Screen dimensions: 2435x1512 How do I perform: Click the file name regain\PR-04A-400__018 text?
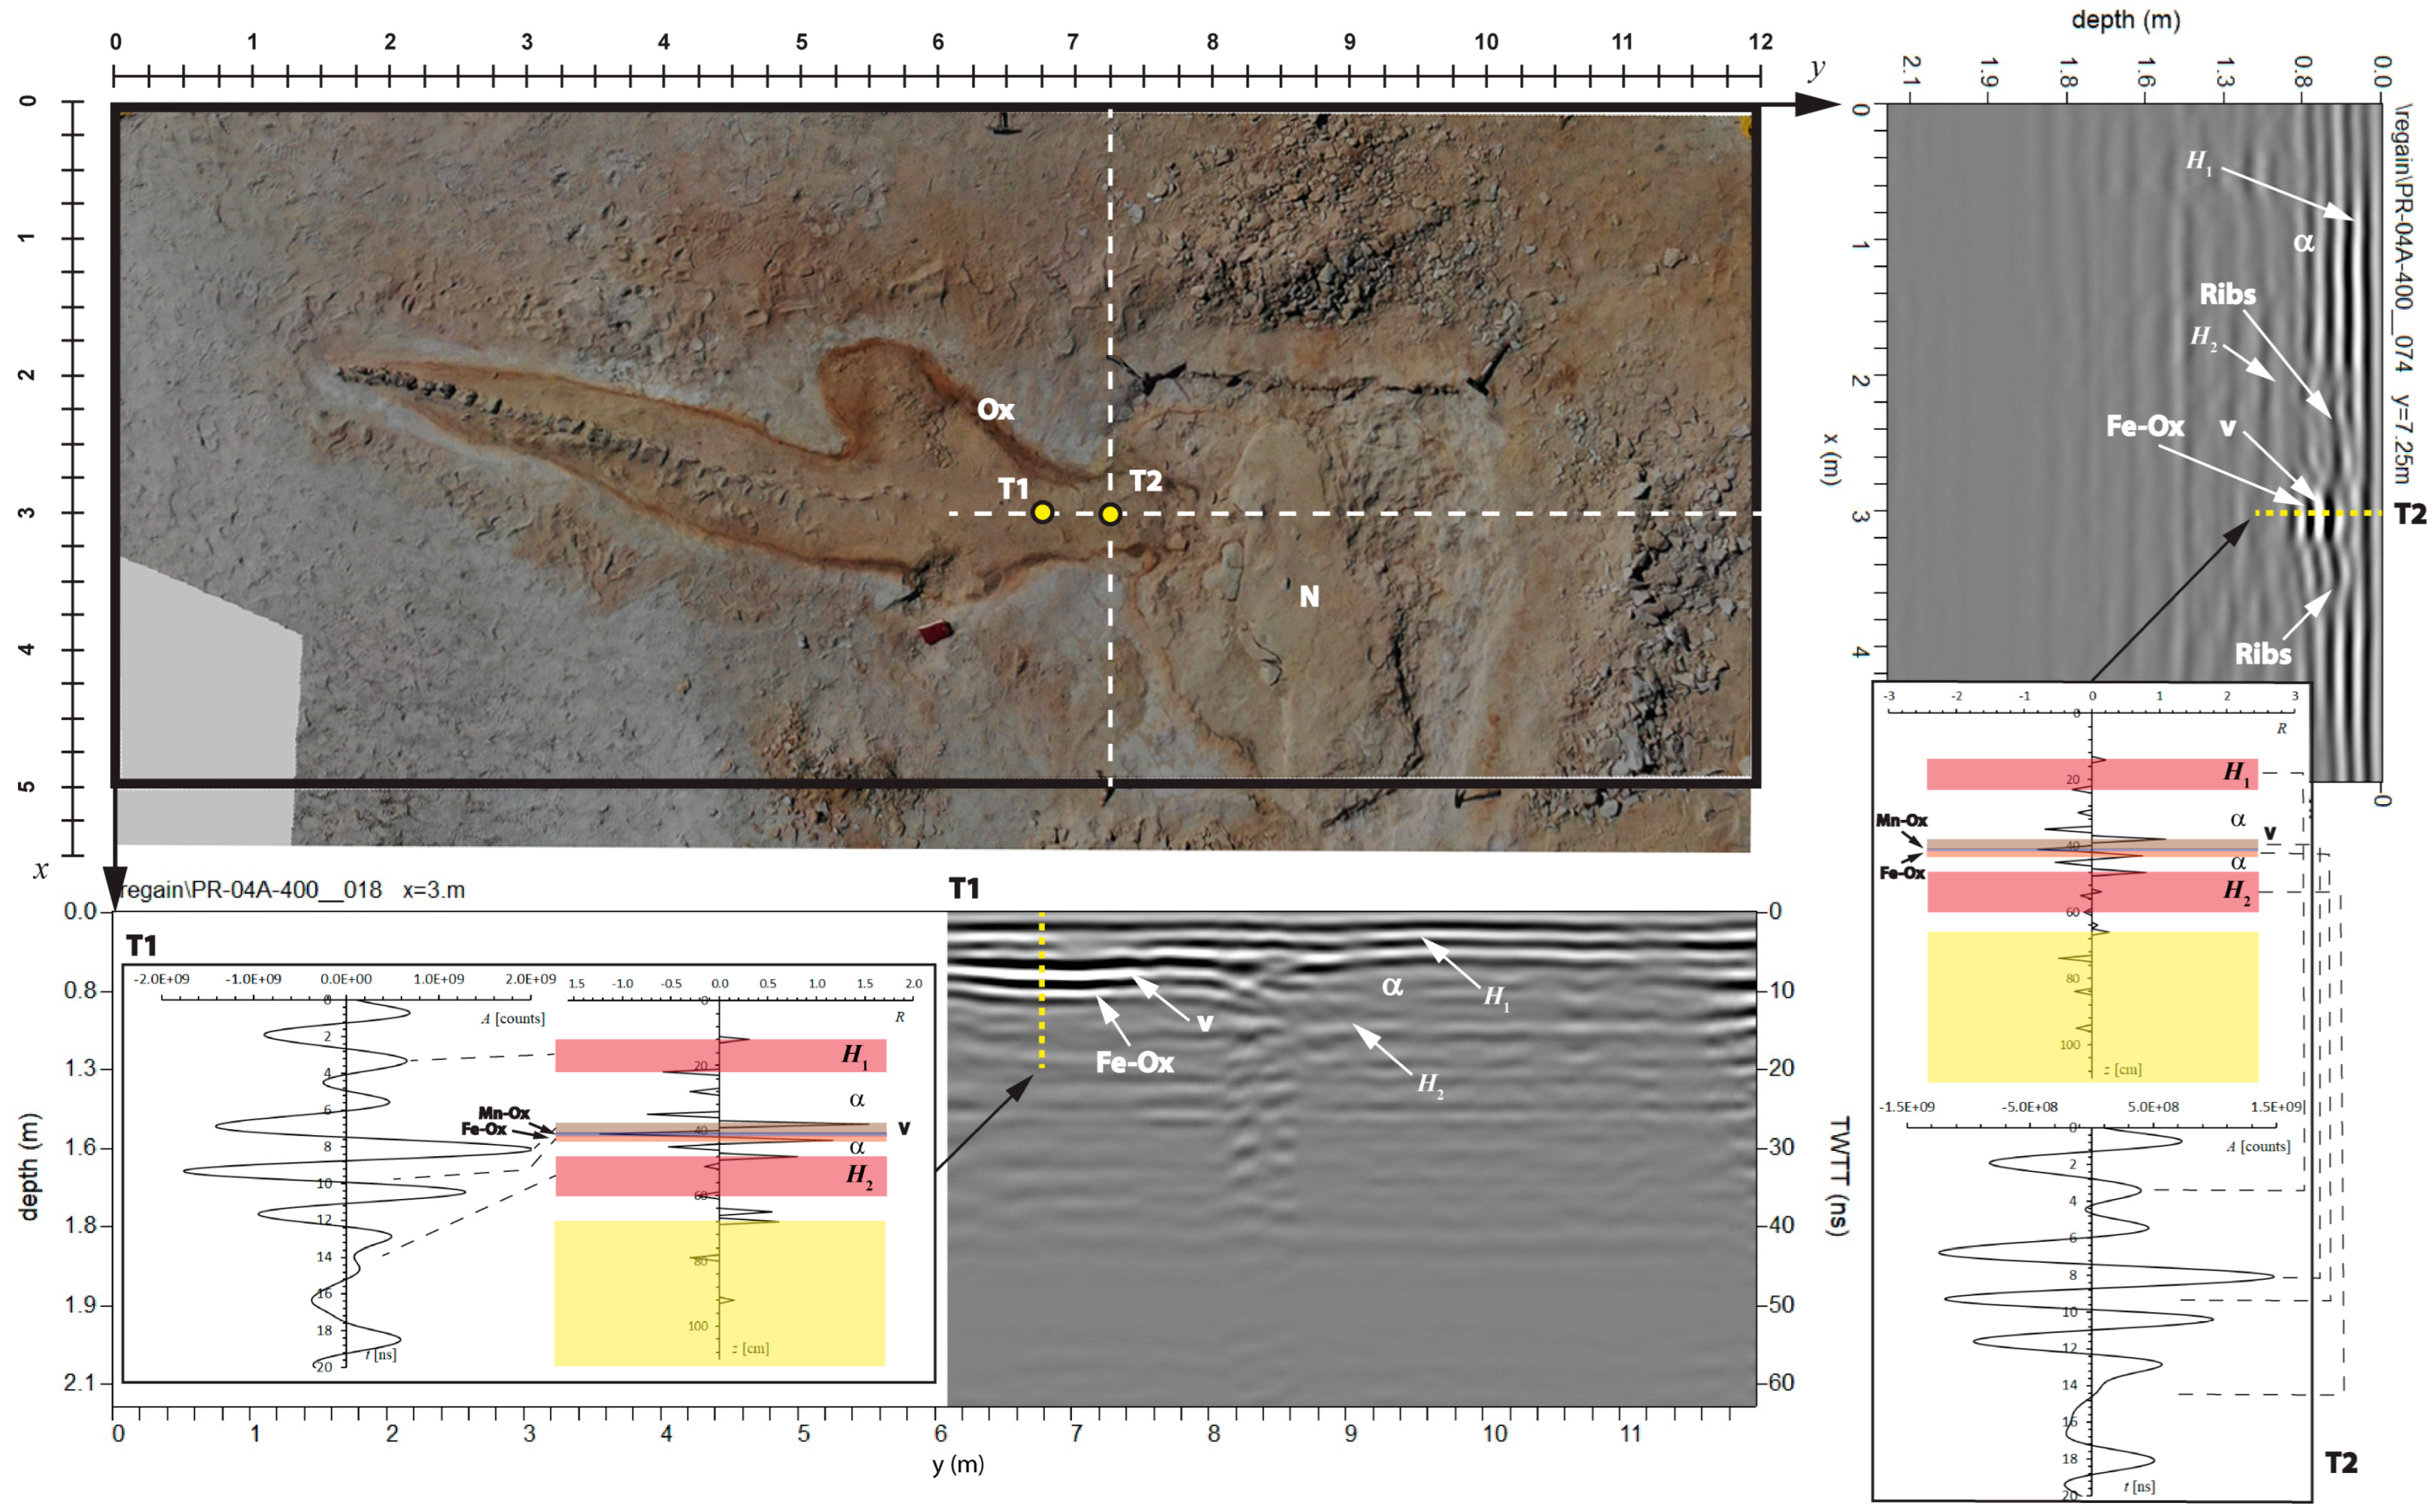point(250,890)
